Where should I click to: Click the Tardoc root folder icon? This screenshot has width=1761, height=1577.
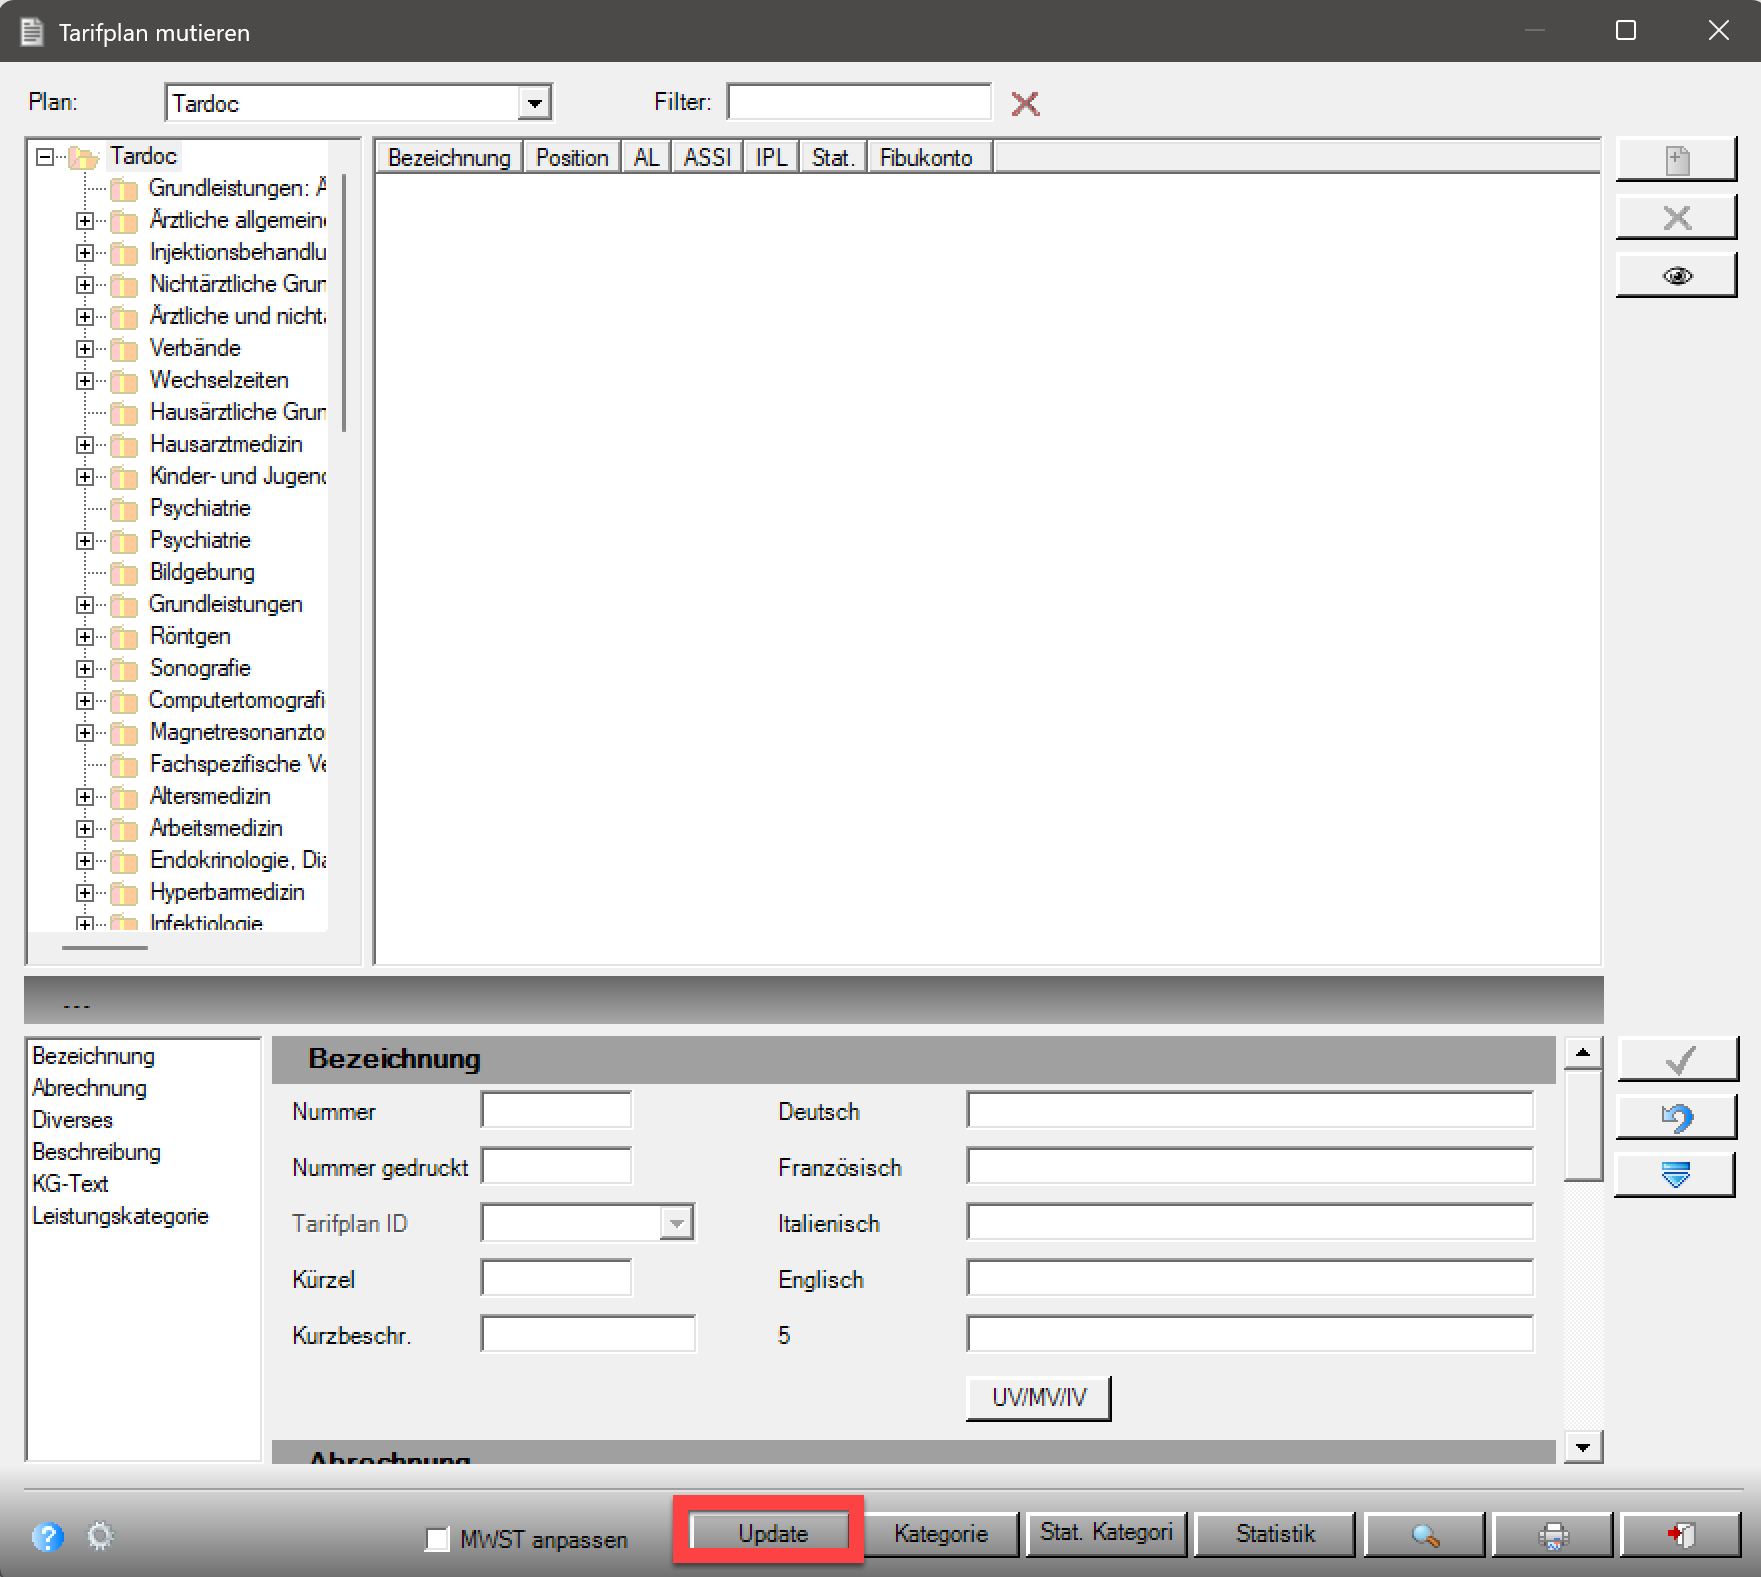pyautogui.click(x=83, y=157)
